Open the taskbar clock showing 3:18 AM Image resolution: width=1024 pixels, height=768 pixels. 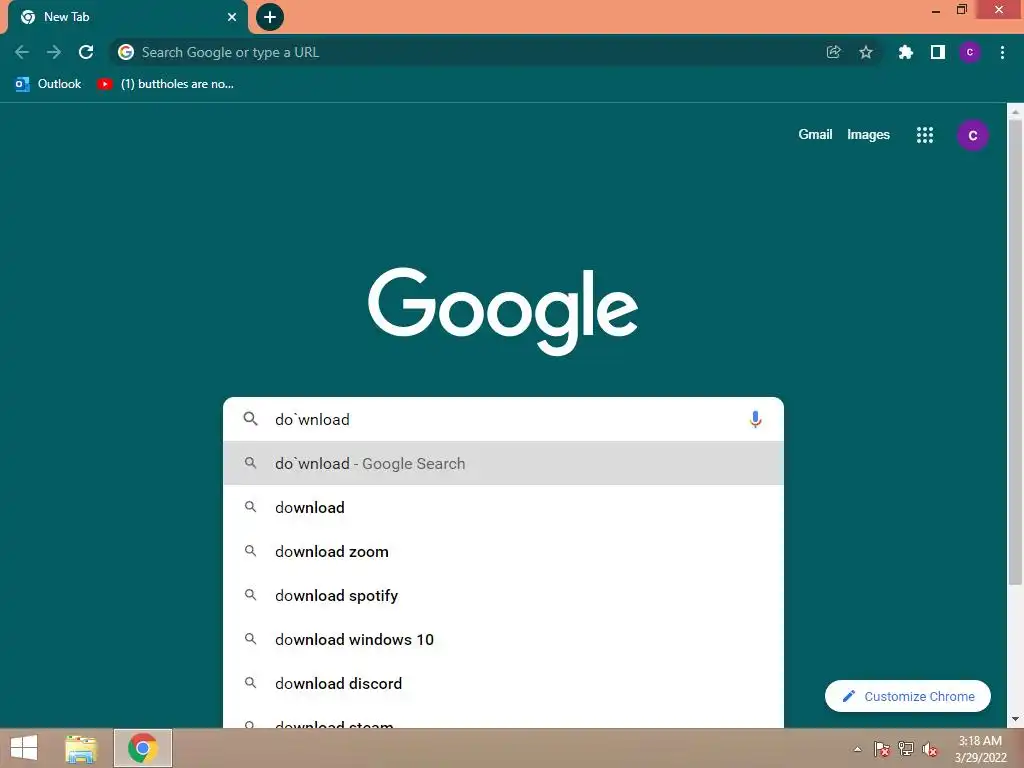pos(980,749)
